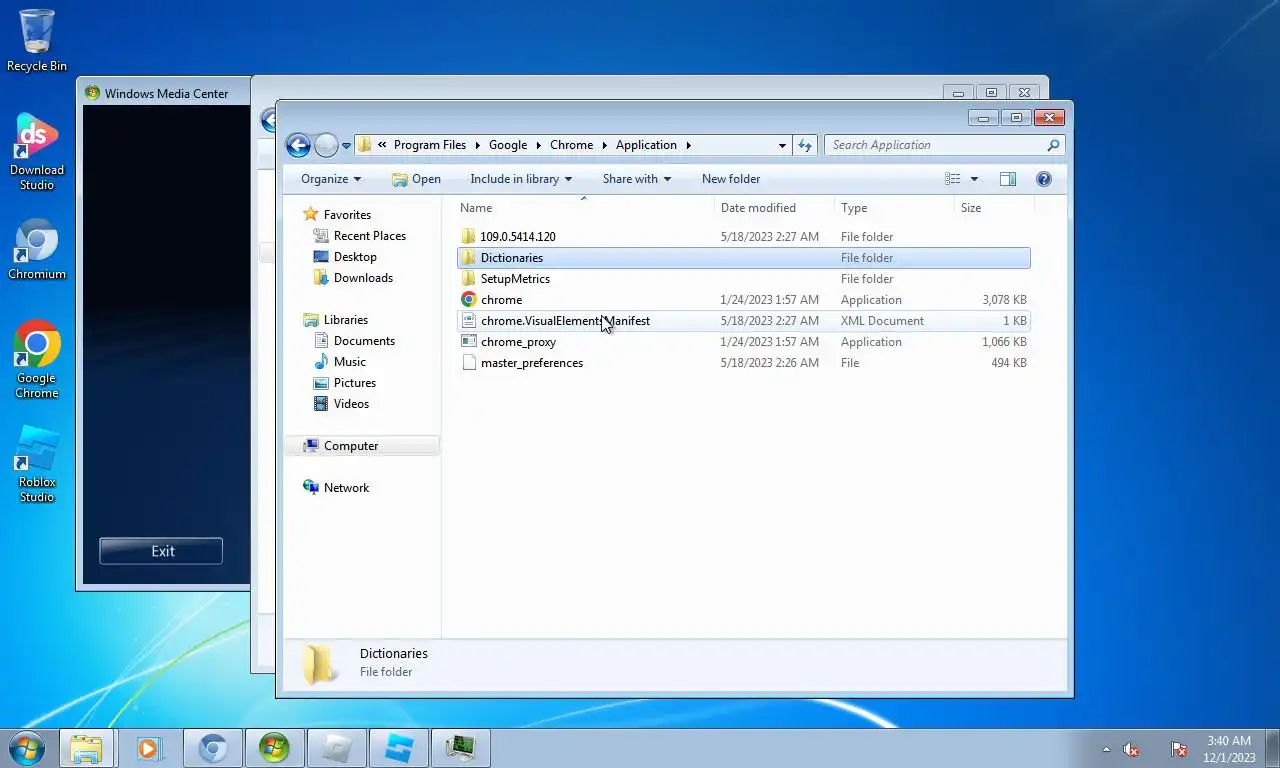Launch Google Chrome desktop shortcut

[x=37, y=360]
